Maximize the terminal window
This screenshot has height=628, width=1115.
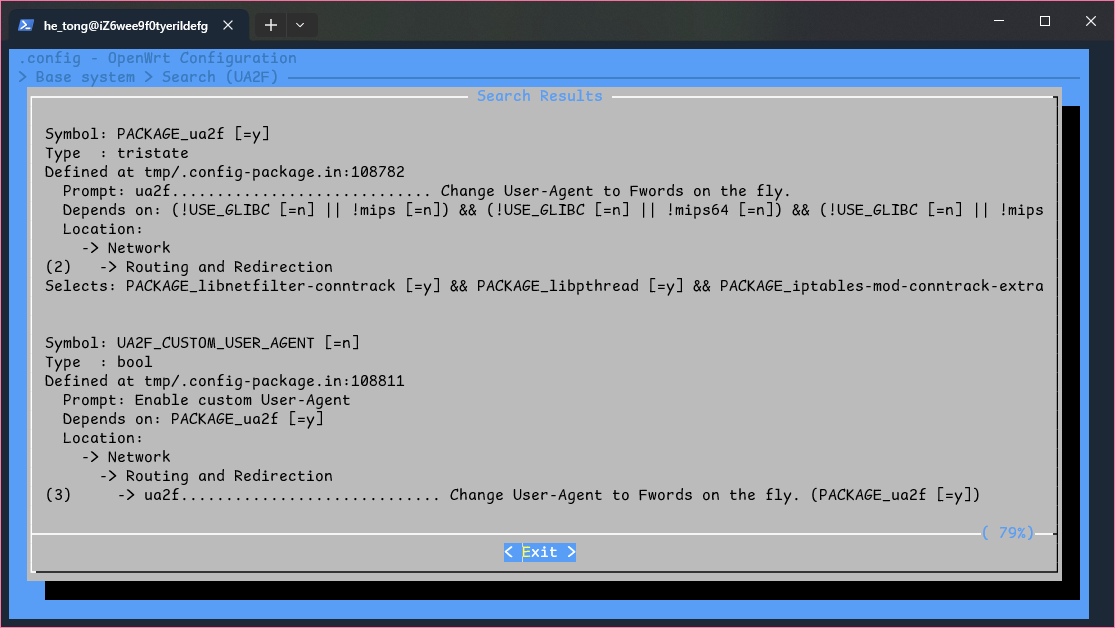[1044, 21]
